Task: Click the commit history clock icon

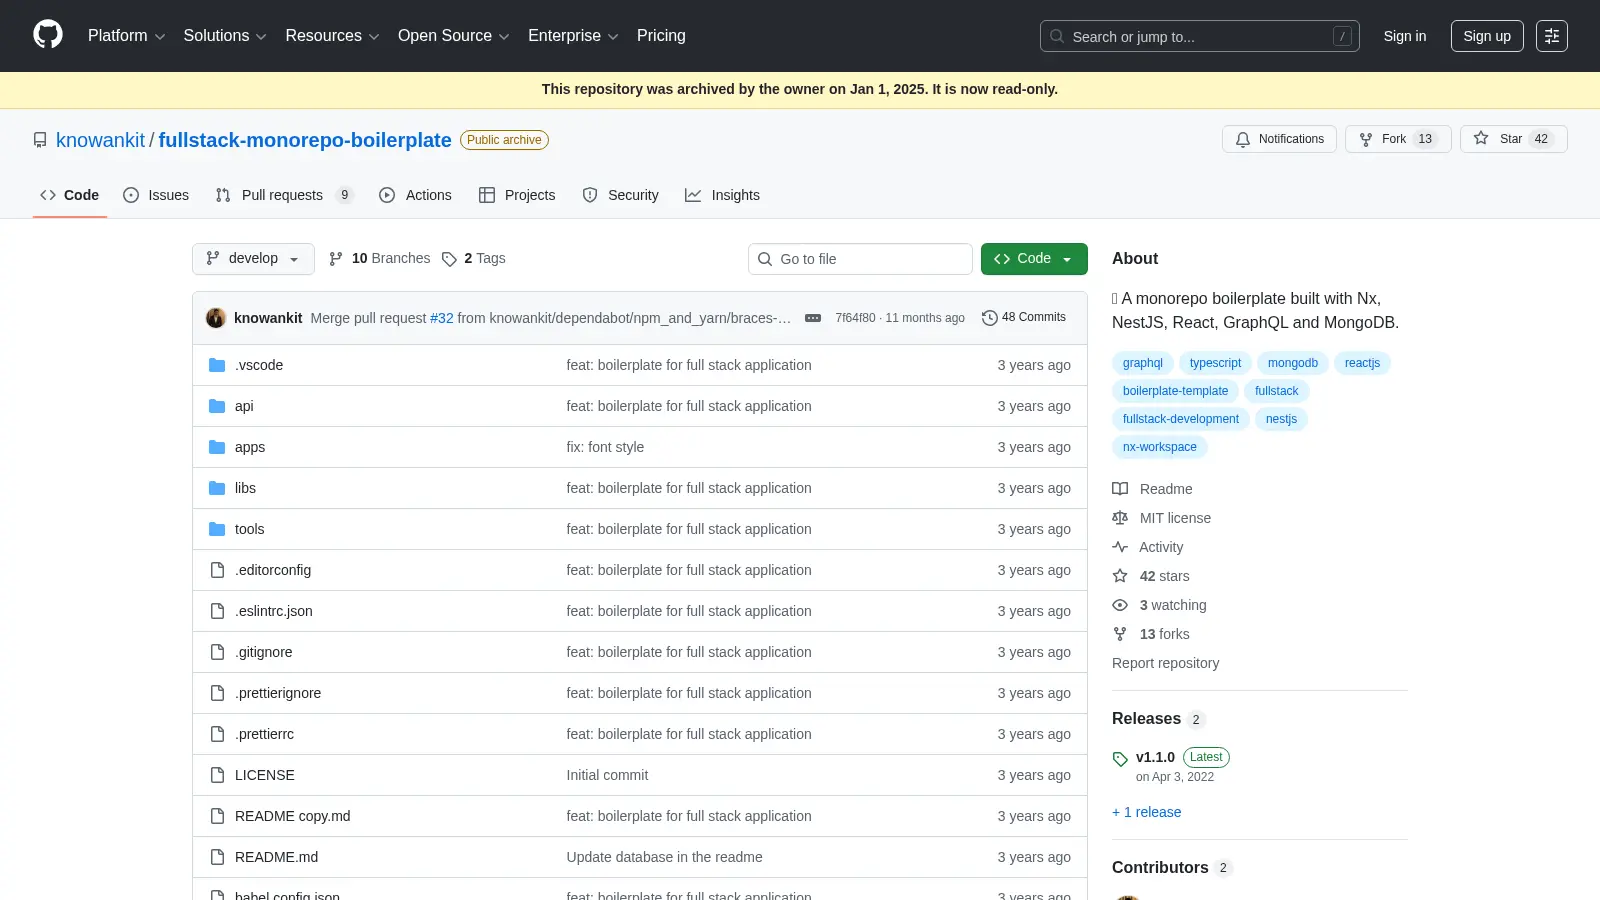Action: 990,318
